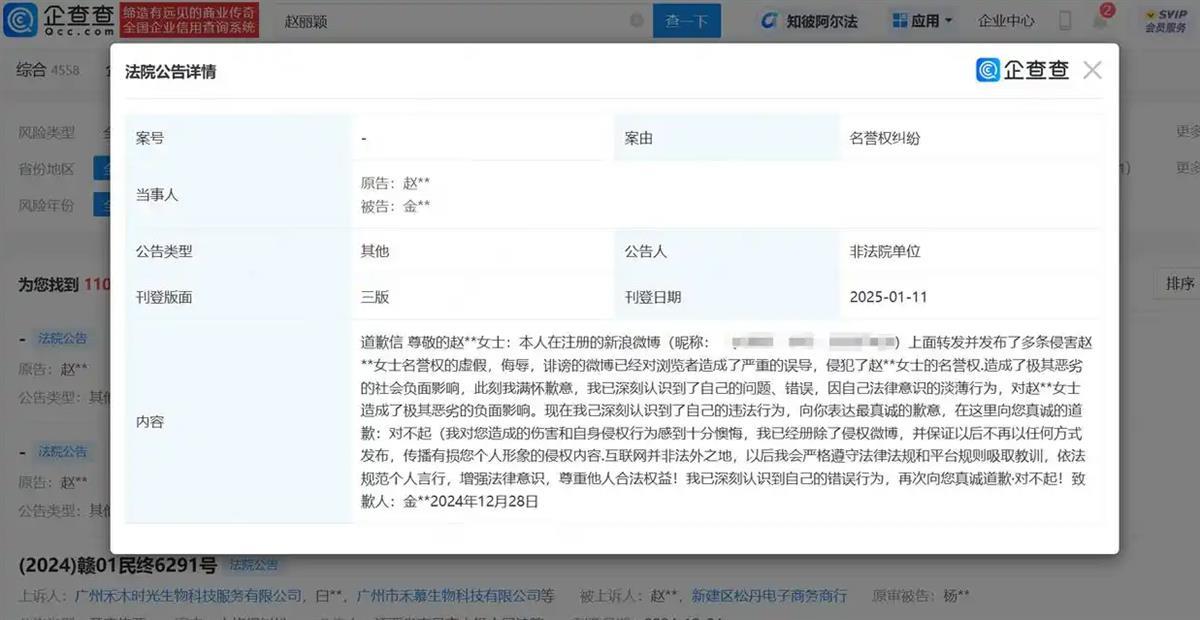Click the mobile app phone icon
This screenshot has height=620, width=1200.
coord(1063,20)
